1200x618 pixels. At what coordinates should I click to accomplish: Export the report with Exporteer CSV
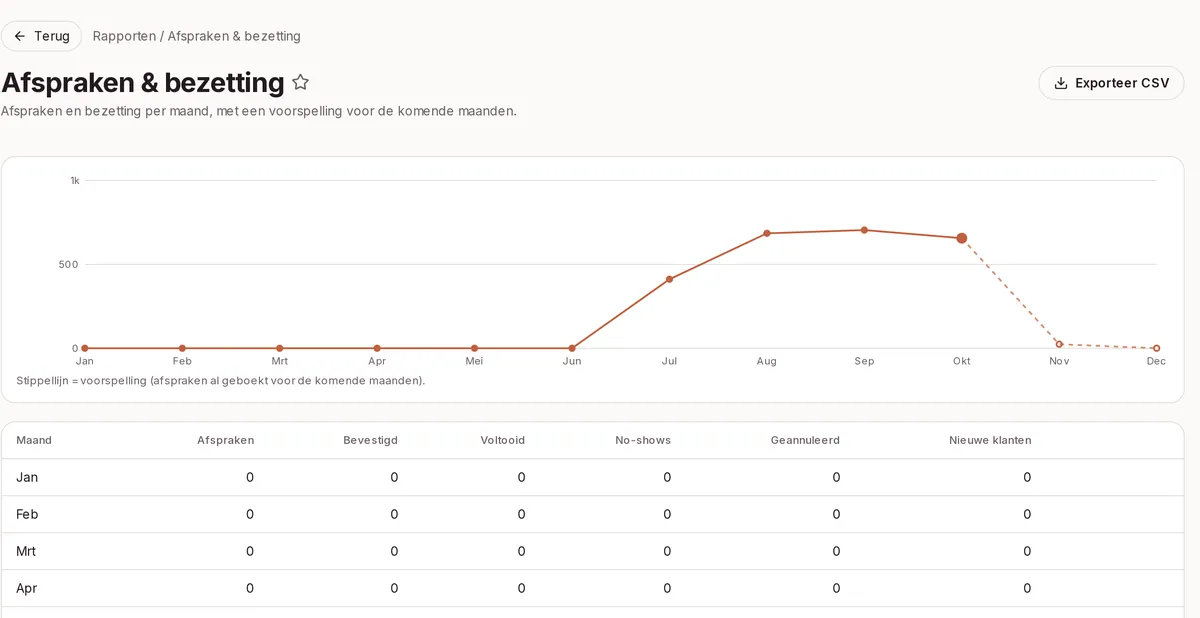click(1111, 83)
